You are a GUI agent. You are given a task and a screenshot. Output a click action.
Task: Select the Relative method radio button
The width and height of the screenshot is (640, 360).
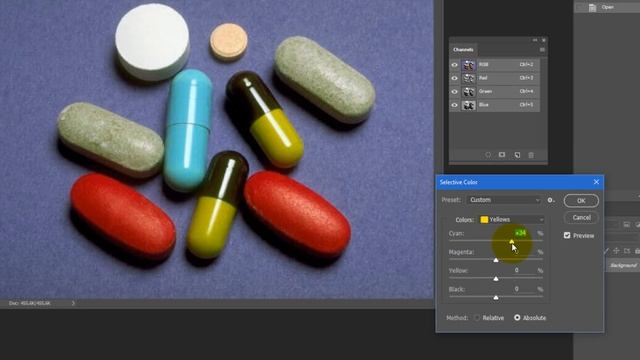click(x=477, y=318)
